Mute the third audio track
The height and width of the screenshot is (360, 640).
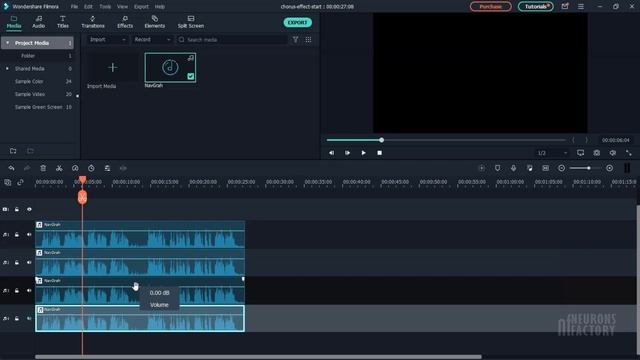click(29, 291)
